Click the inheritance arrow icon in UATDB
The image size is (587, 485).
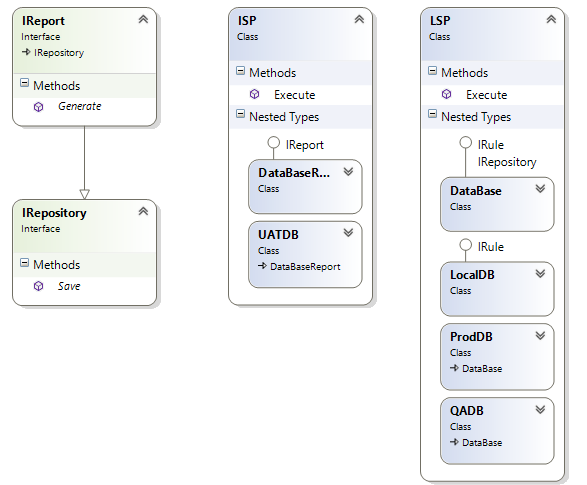pos(262,266)
